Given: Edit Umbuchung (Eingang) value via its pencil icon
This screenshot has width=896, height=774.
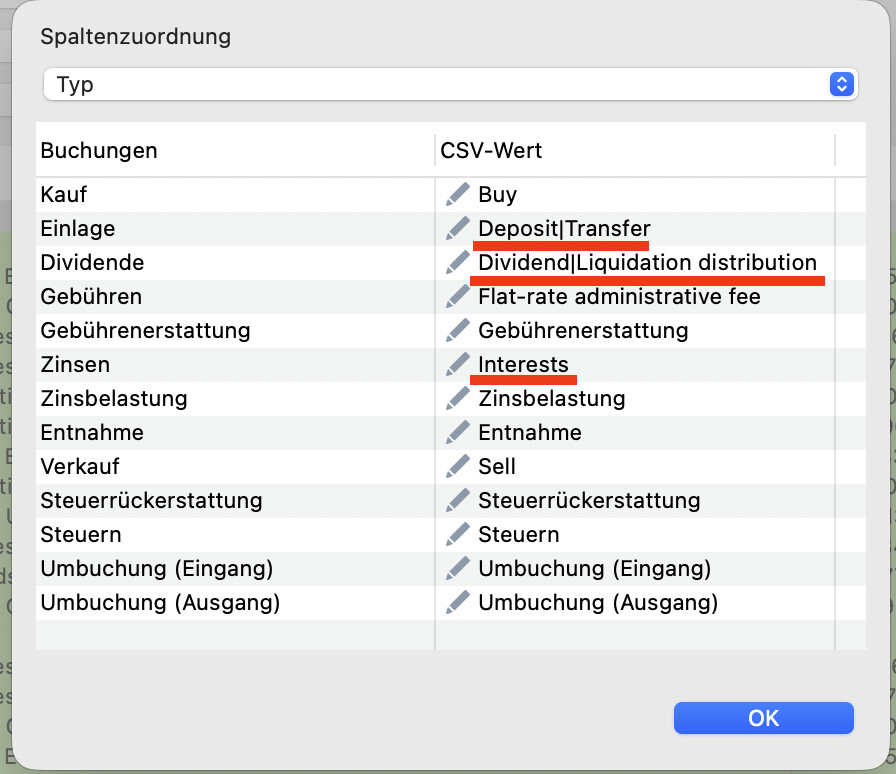Looking at the screenshot, I should click(458, 569).
